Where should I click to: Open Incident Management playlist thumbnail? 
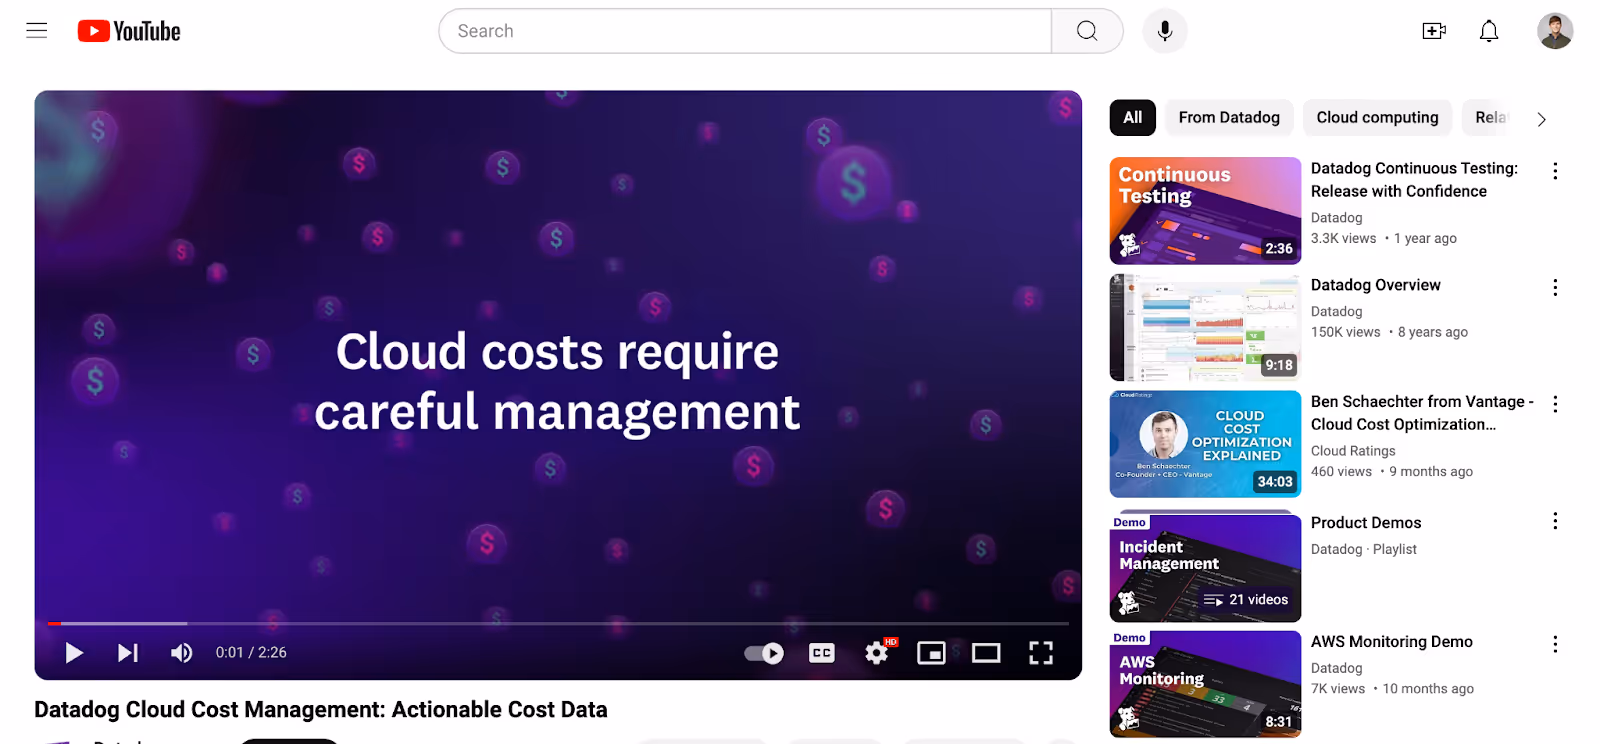coord(1205,567)
